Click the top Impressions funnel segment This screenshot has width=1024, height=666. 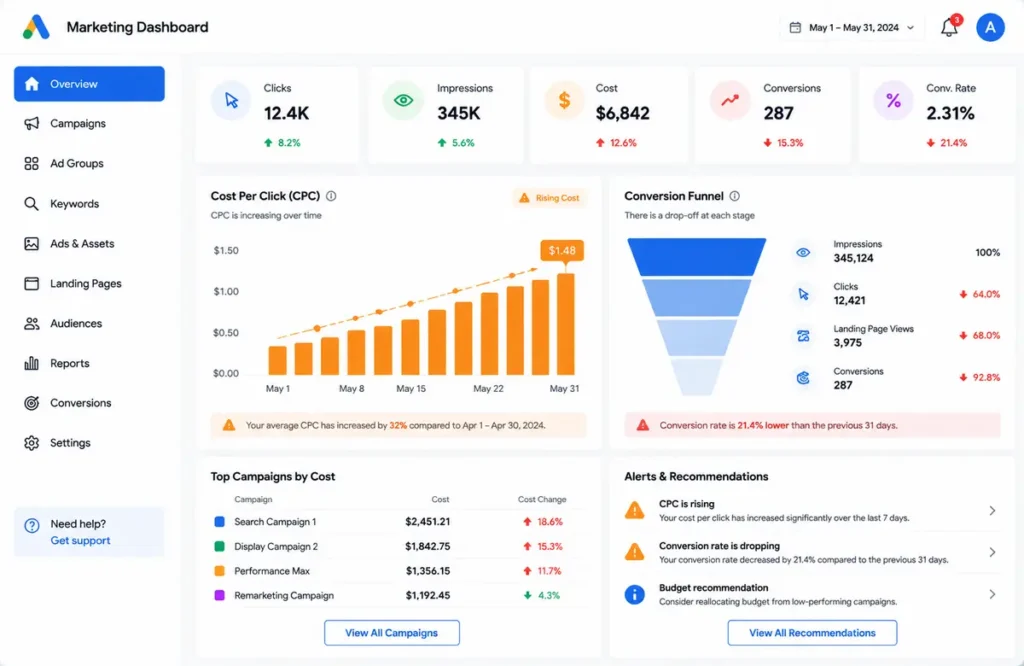point(697,257)
